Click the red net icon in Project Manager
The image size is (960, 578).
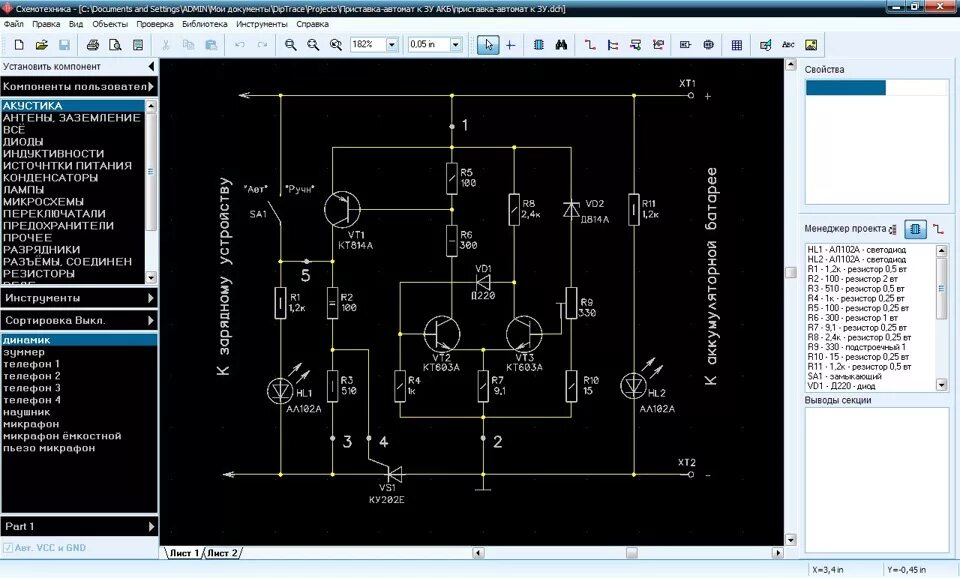coord(938,229)
